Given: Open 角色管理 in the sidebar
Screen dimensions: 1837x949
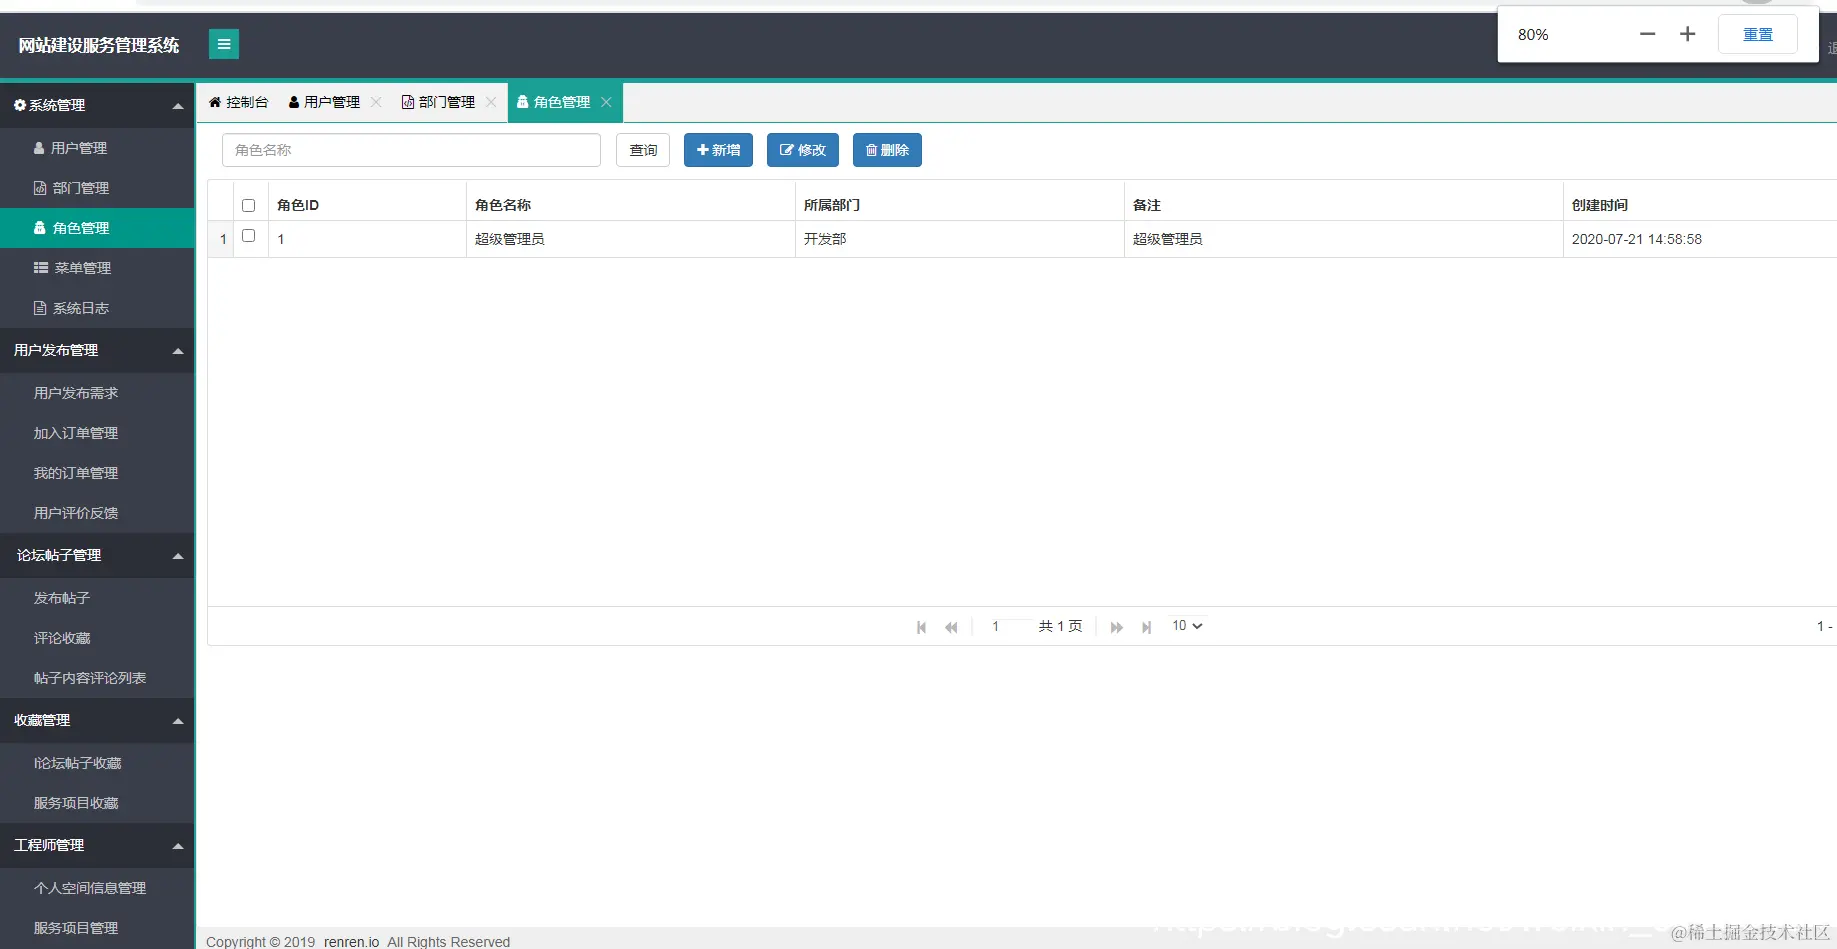Looking at the screenshot, I should click(x=97, y=228).
